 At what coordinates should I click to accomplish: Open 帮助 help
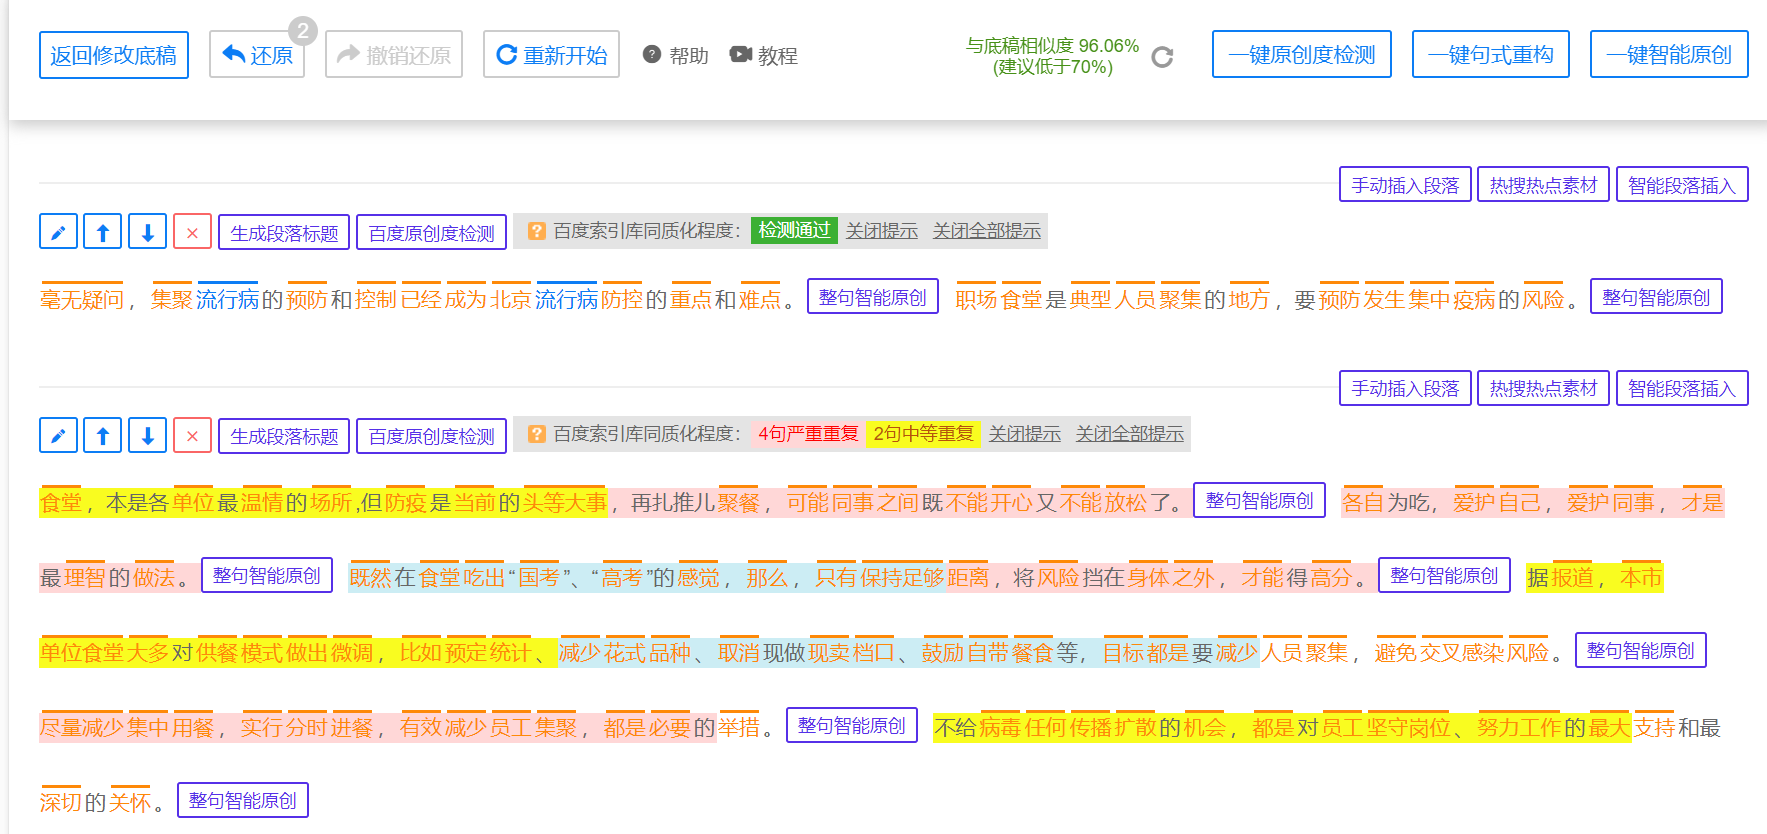pyautogui.click(x=675, y=55)
